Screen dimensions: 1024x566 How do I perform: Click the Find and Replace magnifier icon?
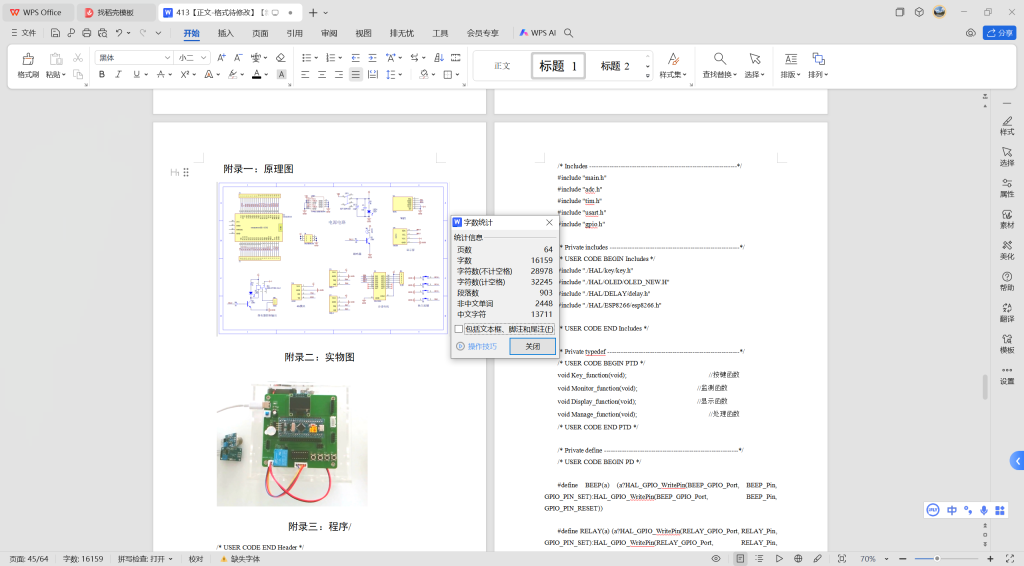720,59
